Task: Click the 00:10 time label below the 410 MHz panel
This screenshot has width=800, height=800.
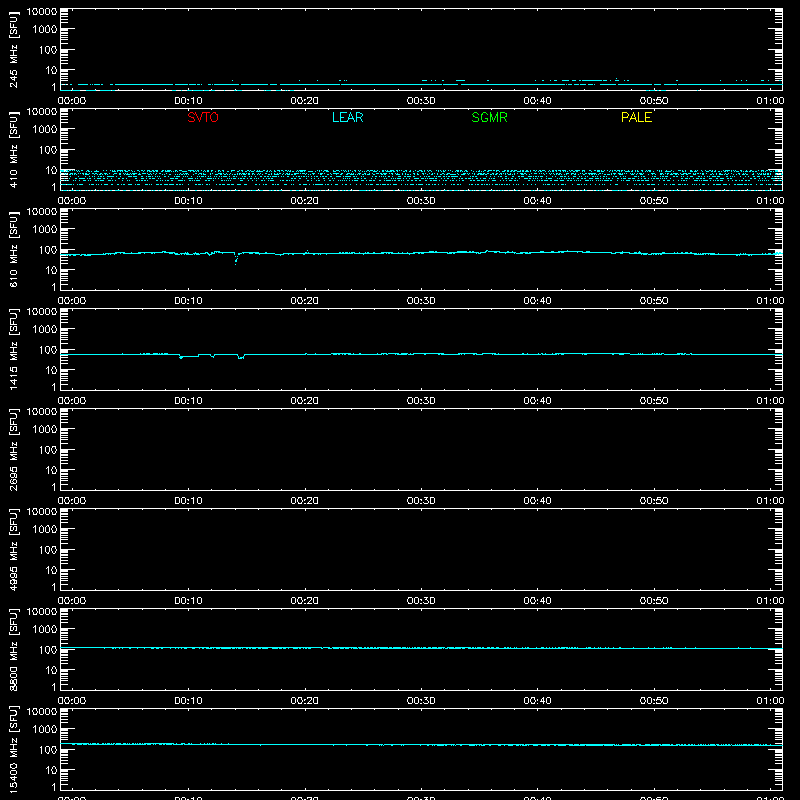Action: [188, 201]
